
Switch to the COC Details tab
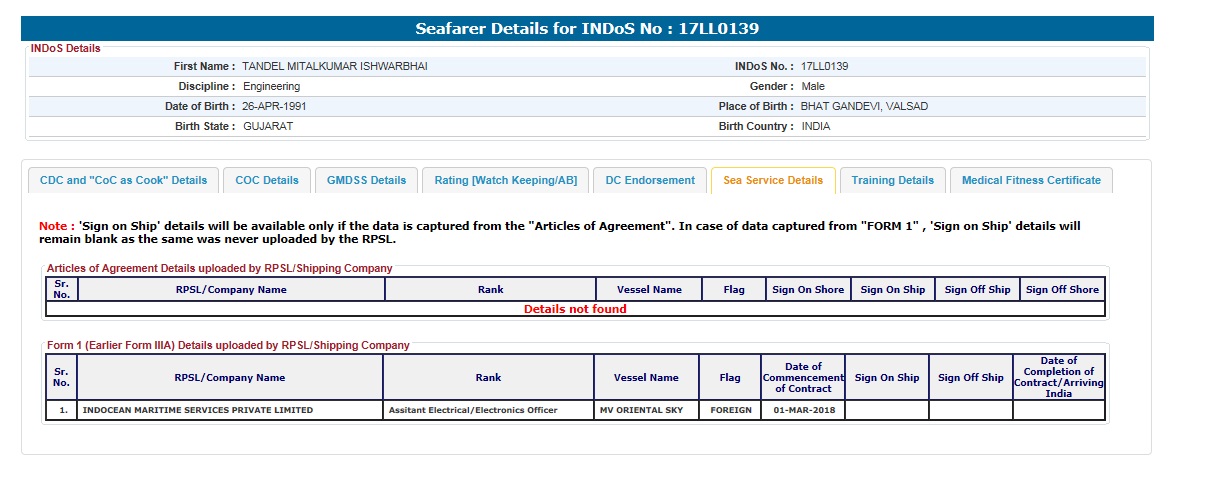pos(267,181)
